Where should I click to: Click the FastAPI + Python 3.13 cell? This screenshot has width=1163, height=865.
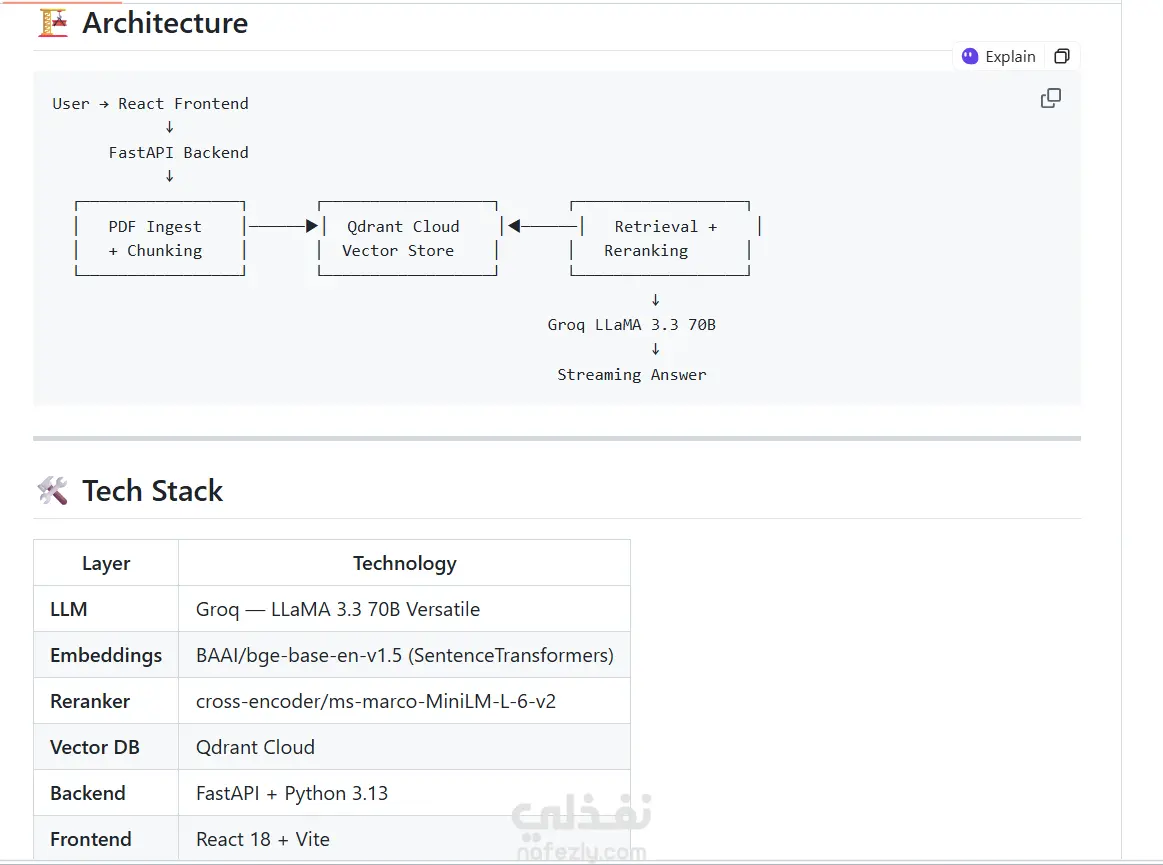click(292, 793)
